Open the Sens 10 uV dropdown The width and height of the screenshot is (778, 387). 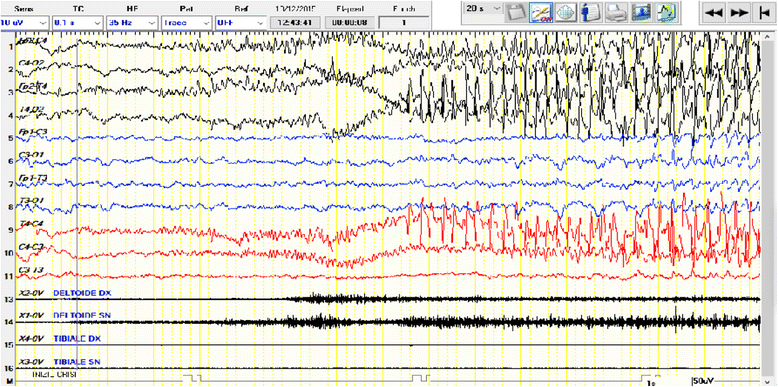24,23
